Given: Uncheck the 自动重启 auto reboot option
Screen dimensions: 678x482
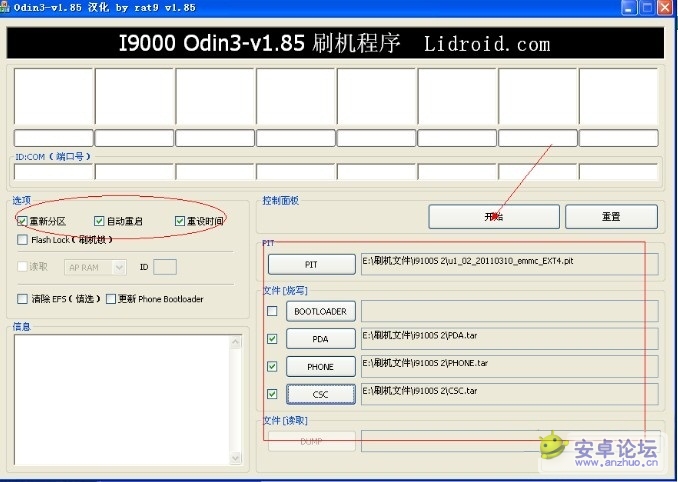Looking at the screenshot, I should point(99,221).
